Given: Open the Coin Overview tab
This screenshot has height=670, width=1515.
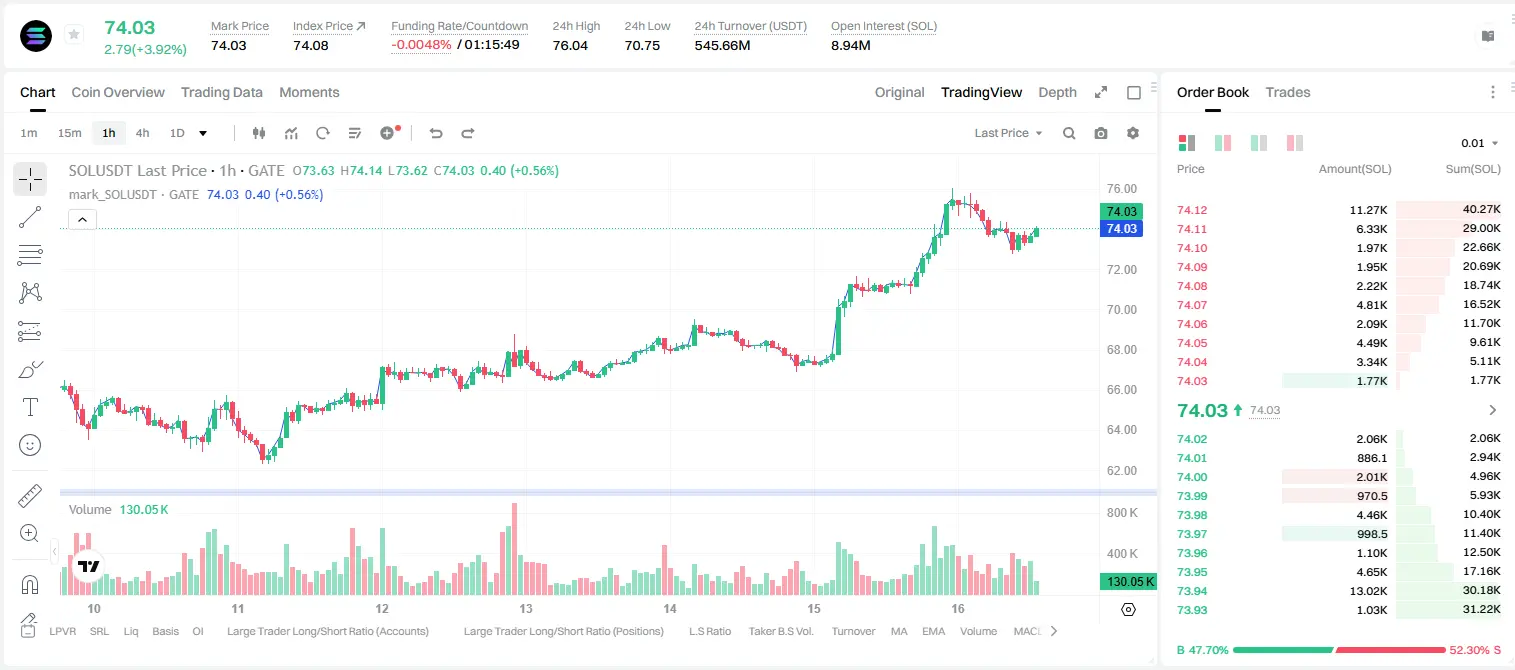Looking at the screenshot, I should point(118,92).
